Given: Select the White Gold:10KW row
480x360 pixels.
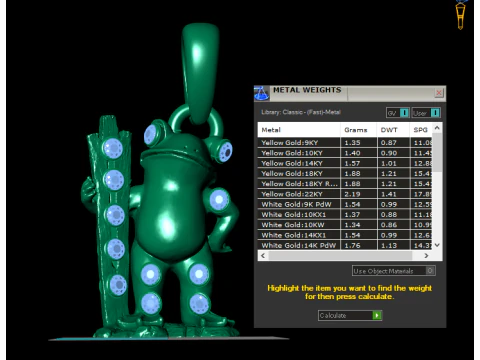Looking at the screenshot, I should [345, 225].
